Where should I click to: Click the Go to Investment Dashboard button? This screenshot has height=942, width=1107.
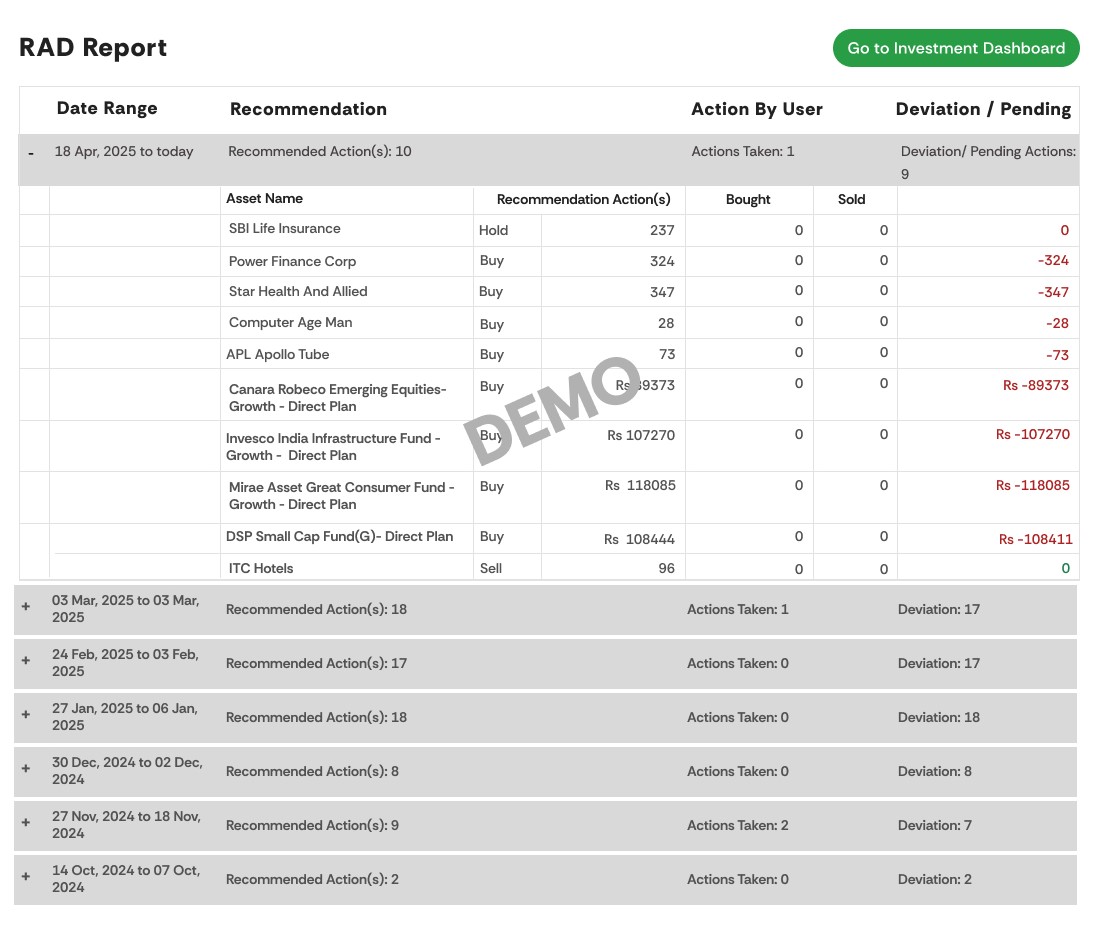point(955,48)
